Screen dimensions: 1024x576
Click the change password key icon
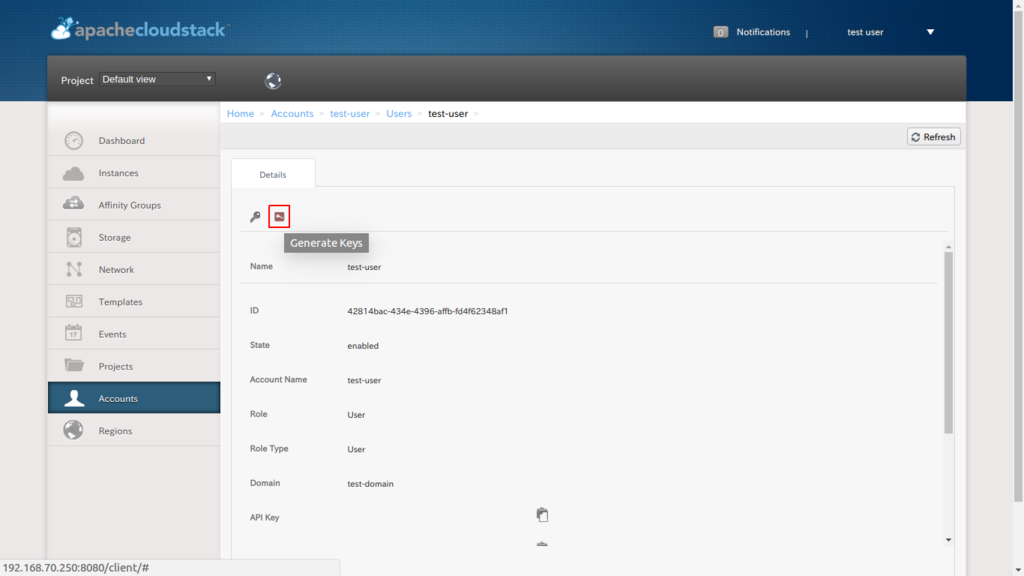click(255, 217)
